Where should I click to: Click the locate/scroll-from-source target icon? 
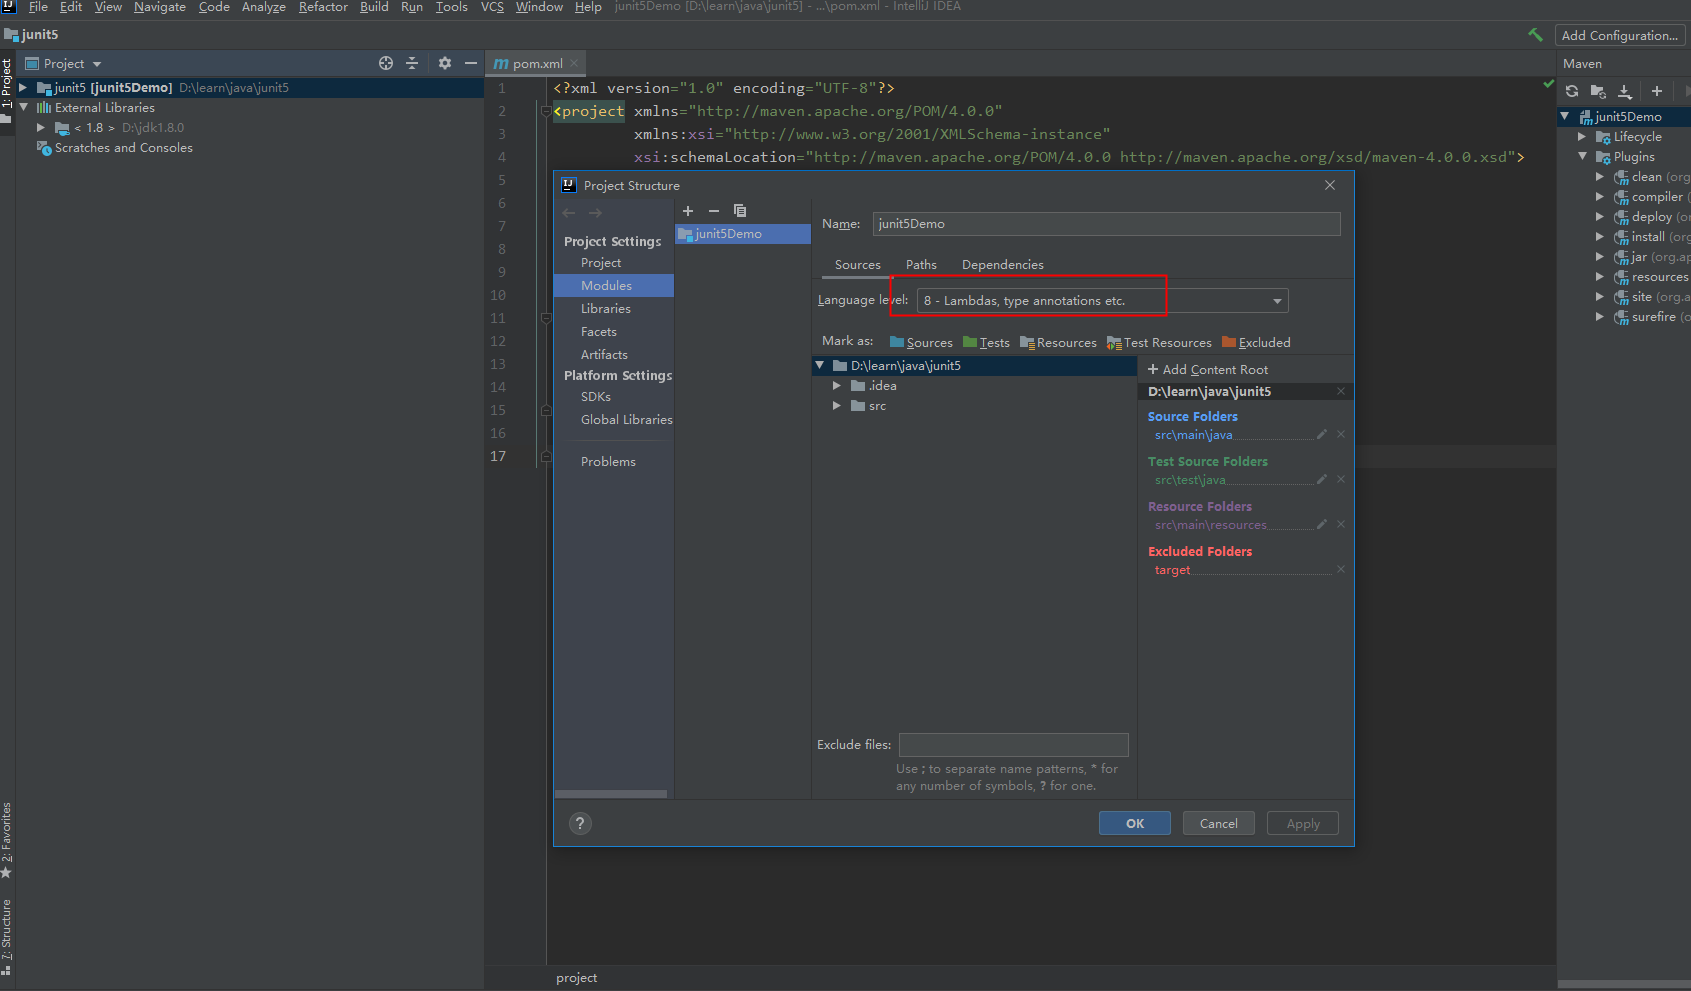(386, 63)
